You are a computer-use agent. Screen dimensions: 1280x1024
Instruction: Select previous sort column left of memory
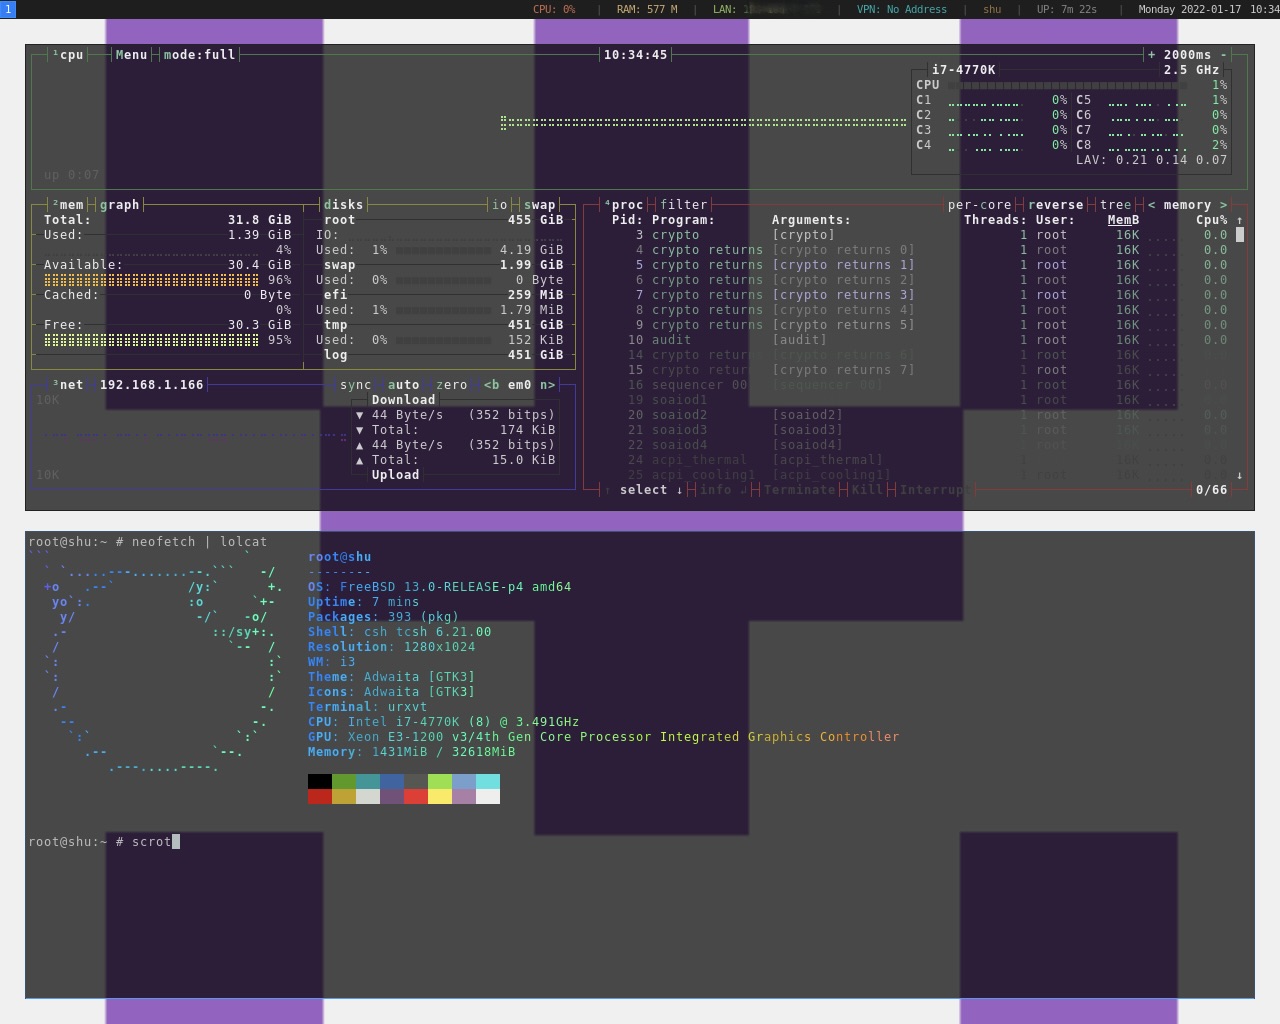tap(1151, 205)
